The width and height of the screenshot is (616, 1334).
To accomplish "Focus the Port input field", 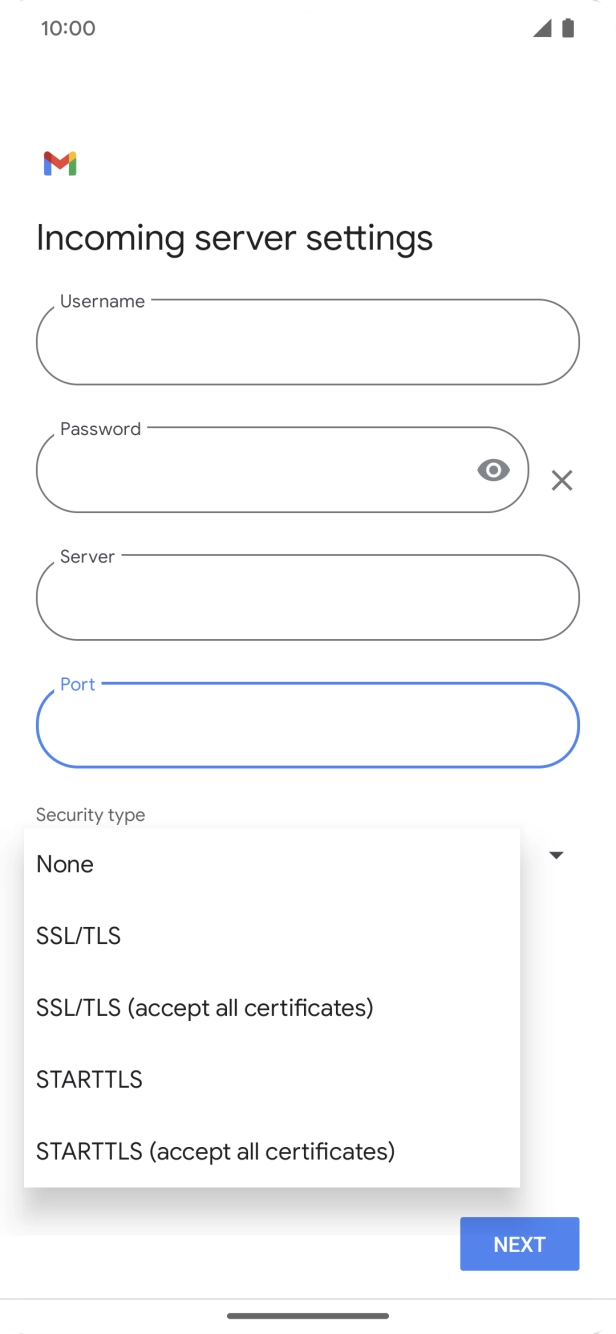I will pos(307,726).
